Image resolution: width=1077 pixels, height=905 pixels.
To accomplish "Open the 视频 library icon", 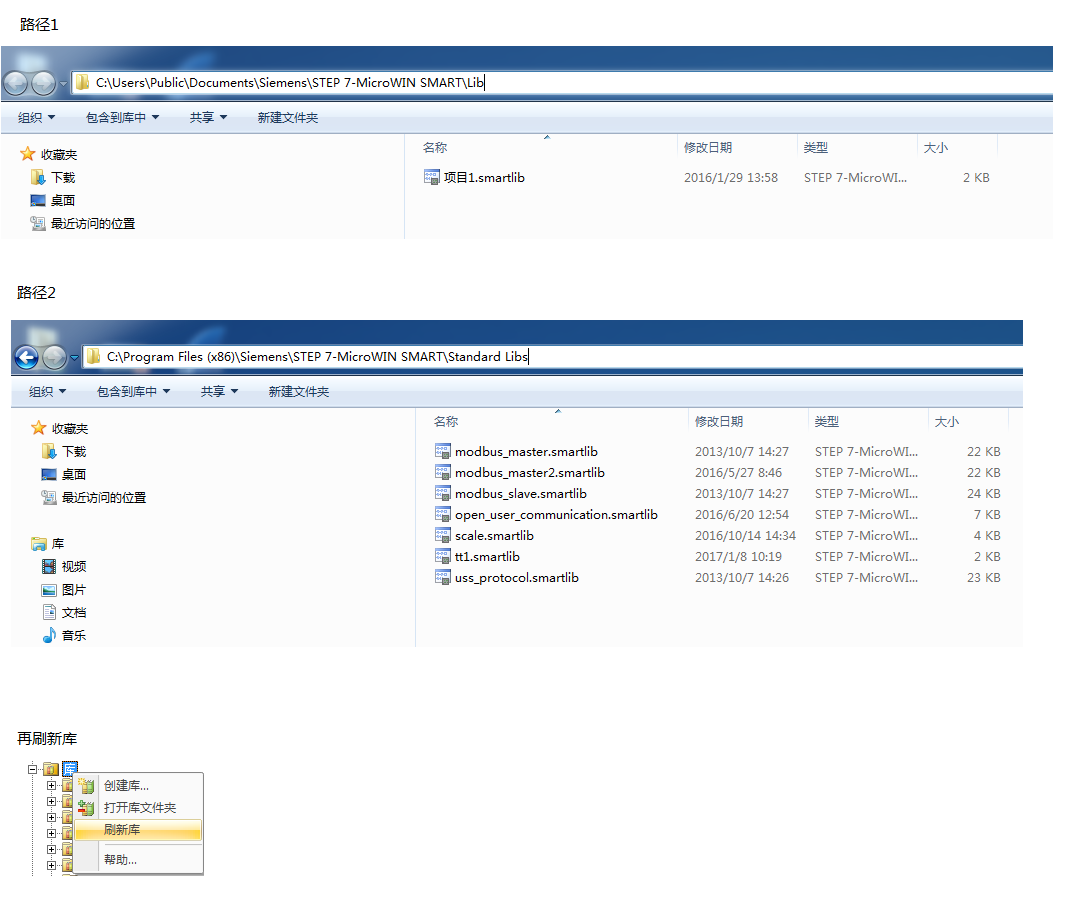I will tap(49, 566).
